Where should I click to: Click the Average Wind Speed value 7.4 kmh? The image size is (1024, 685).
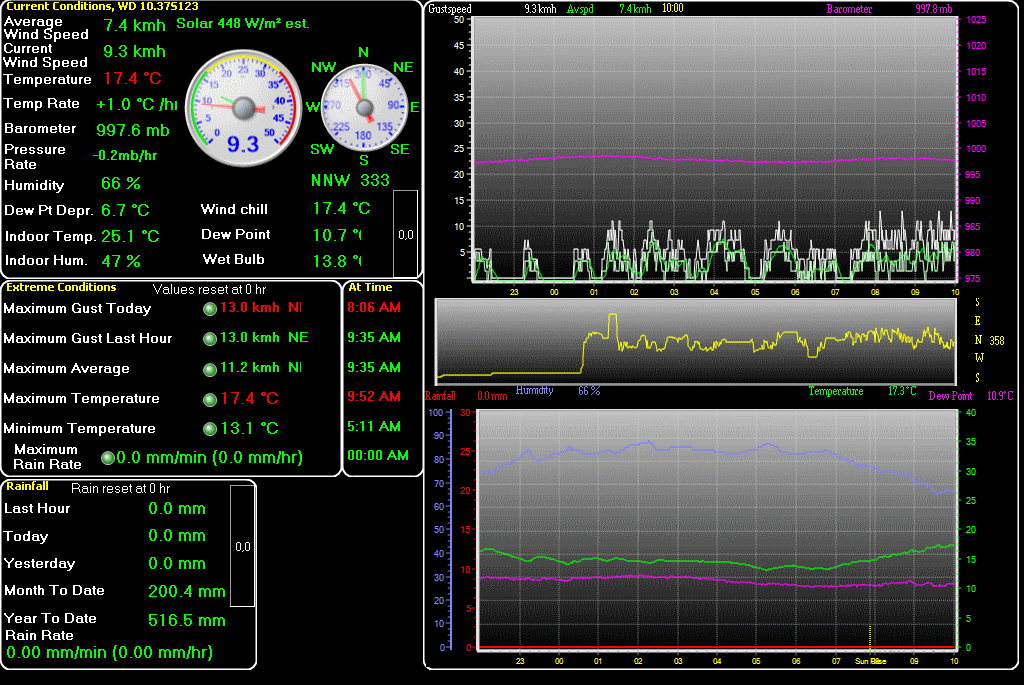pos(135,25)
